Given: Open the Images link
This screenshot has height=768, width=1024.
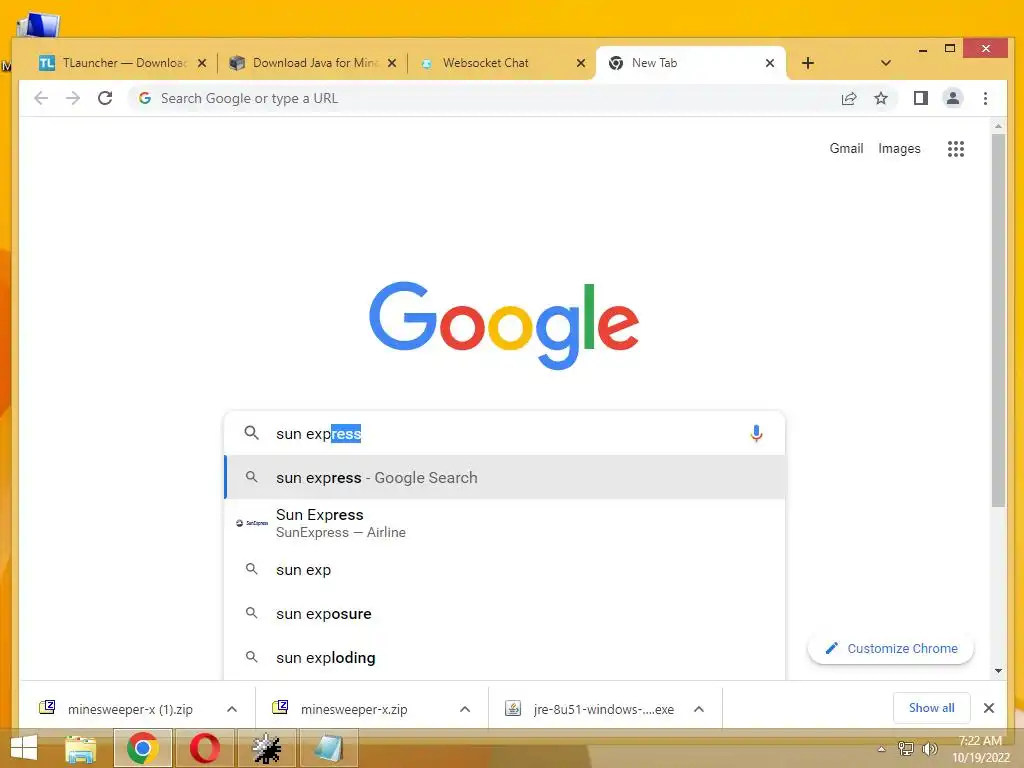Looking at the screenshot, I should click(899, 148).
